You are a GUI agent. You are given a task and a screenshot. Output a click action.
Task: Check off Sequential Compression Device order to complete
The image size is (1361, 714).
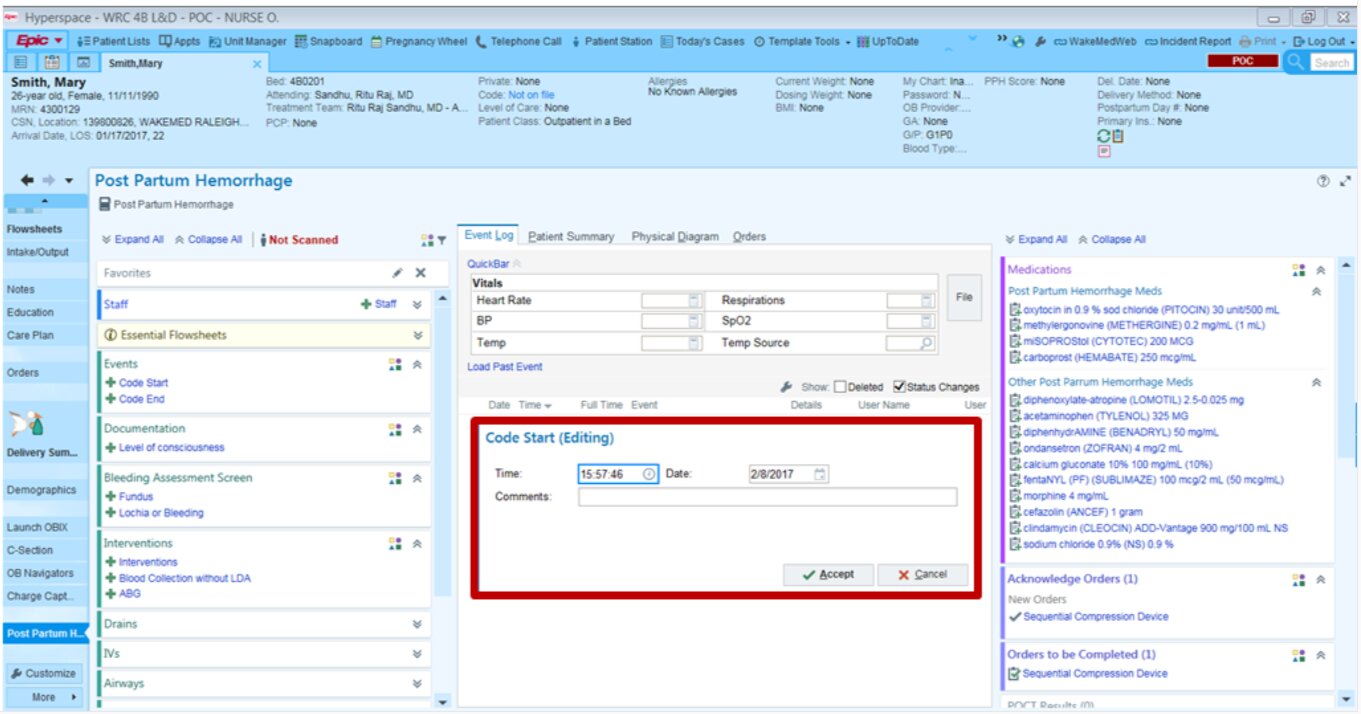coord(1015,674)
